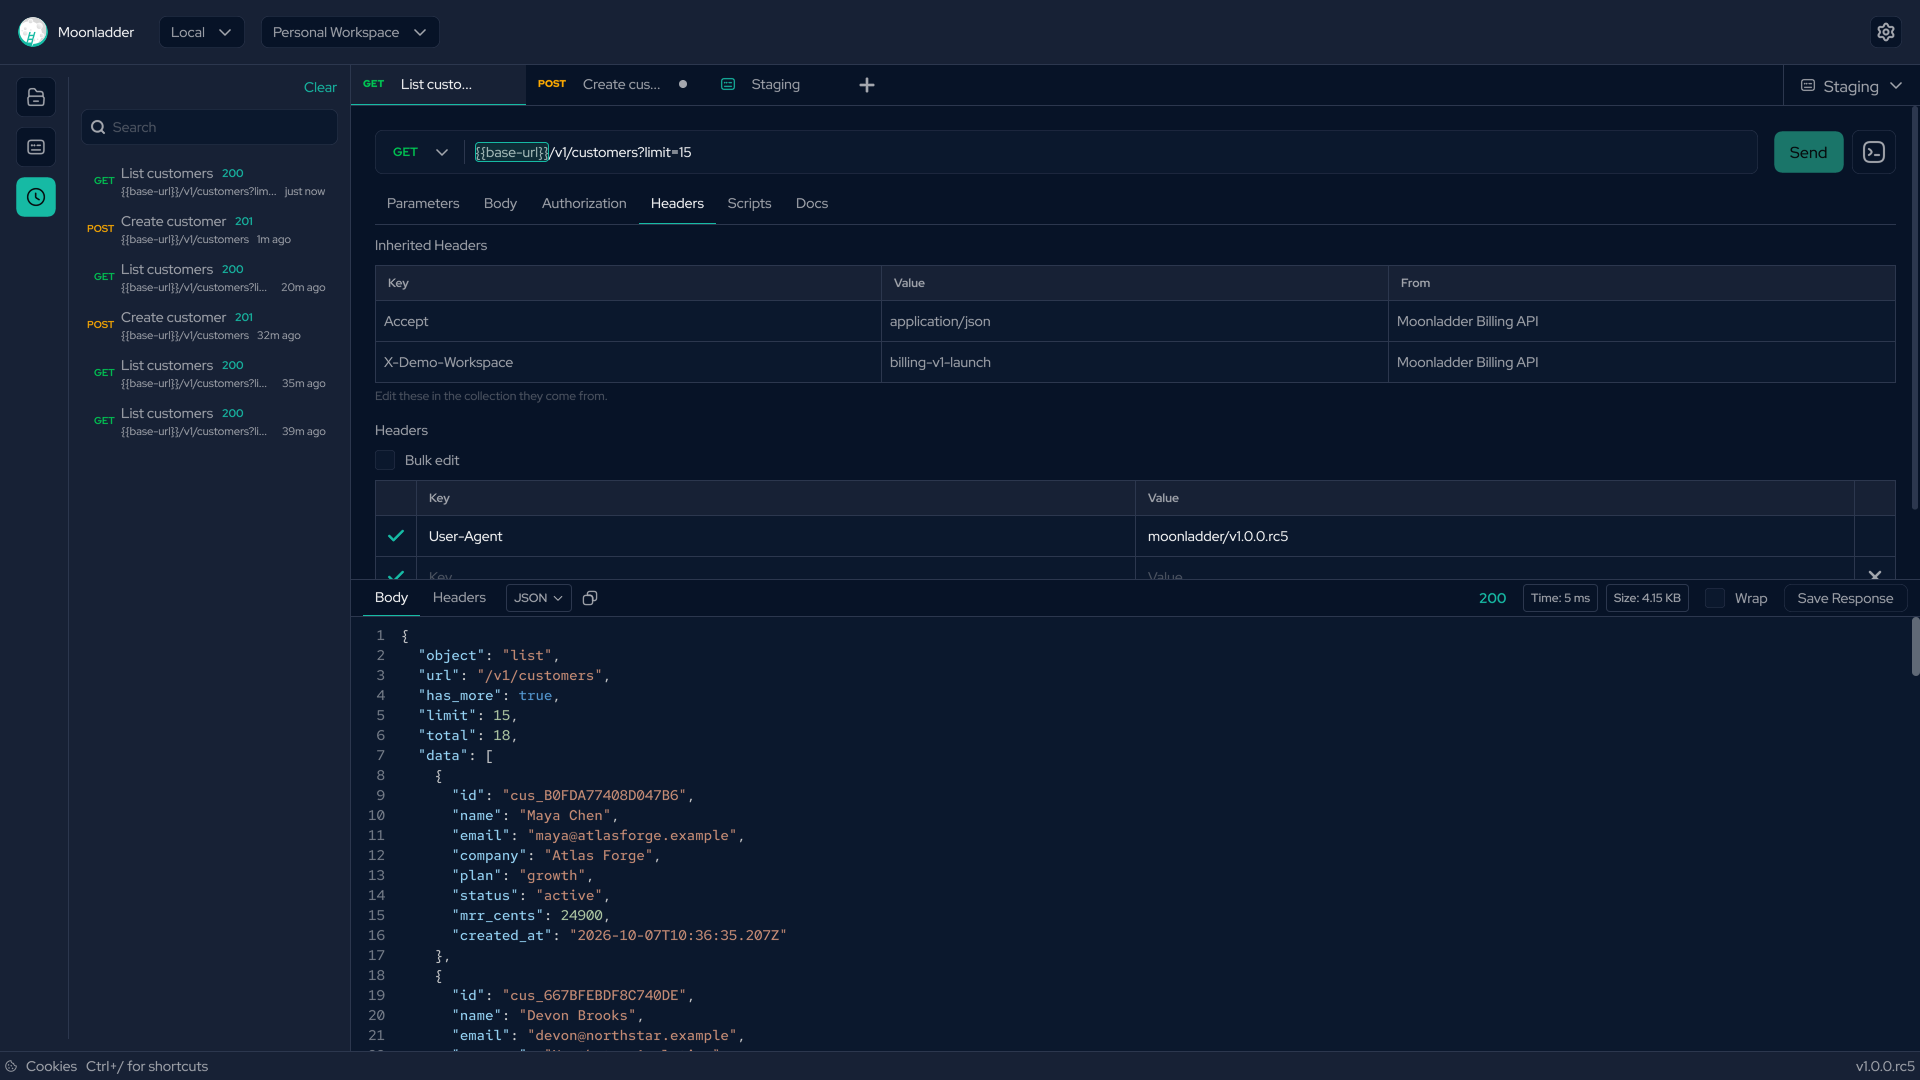Select the Body request tab

(500, 203)
